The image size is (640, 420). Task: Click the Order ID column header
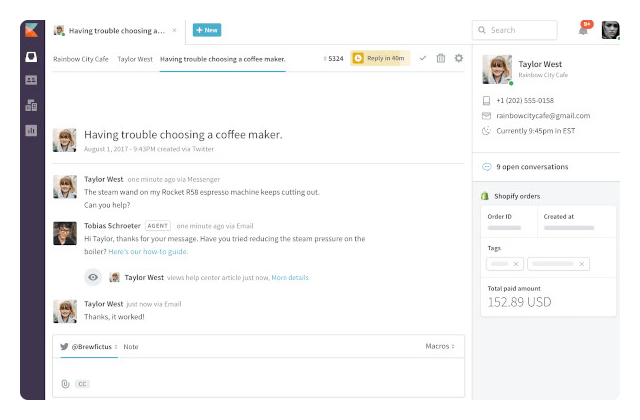499,217
